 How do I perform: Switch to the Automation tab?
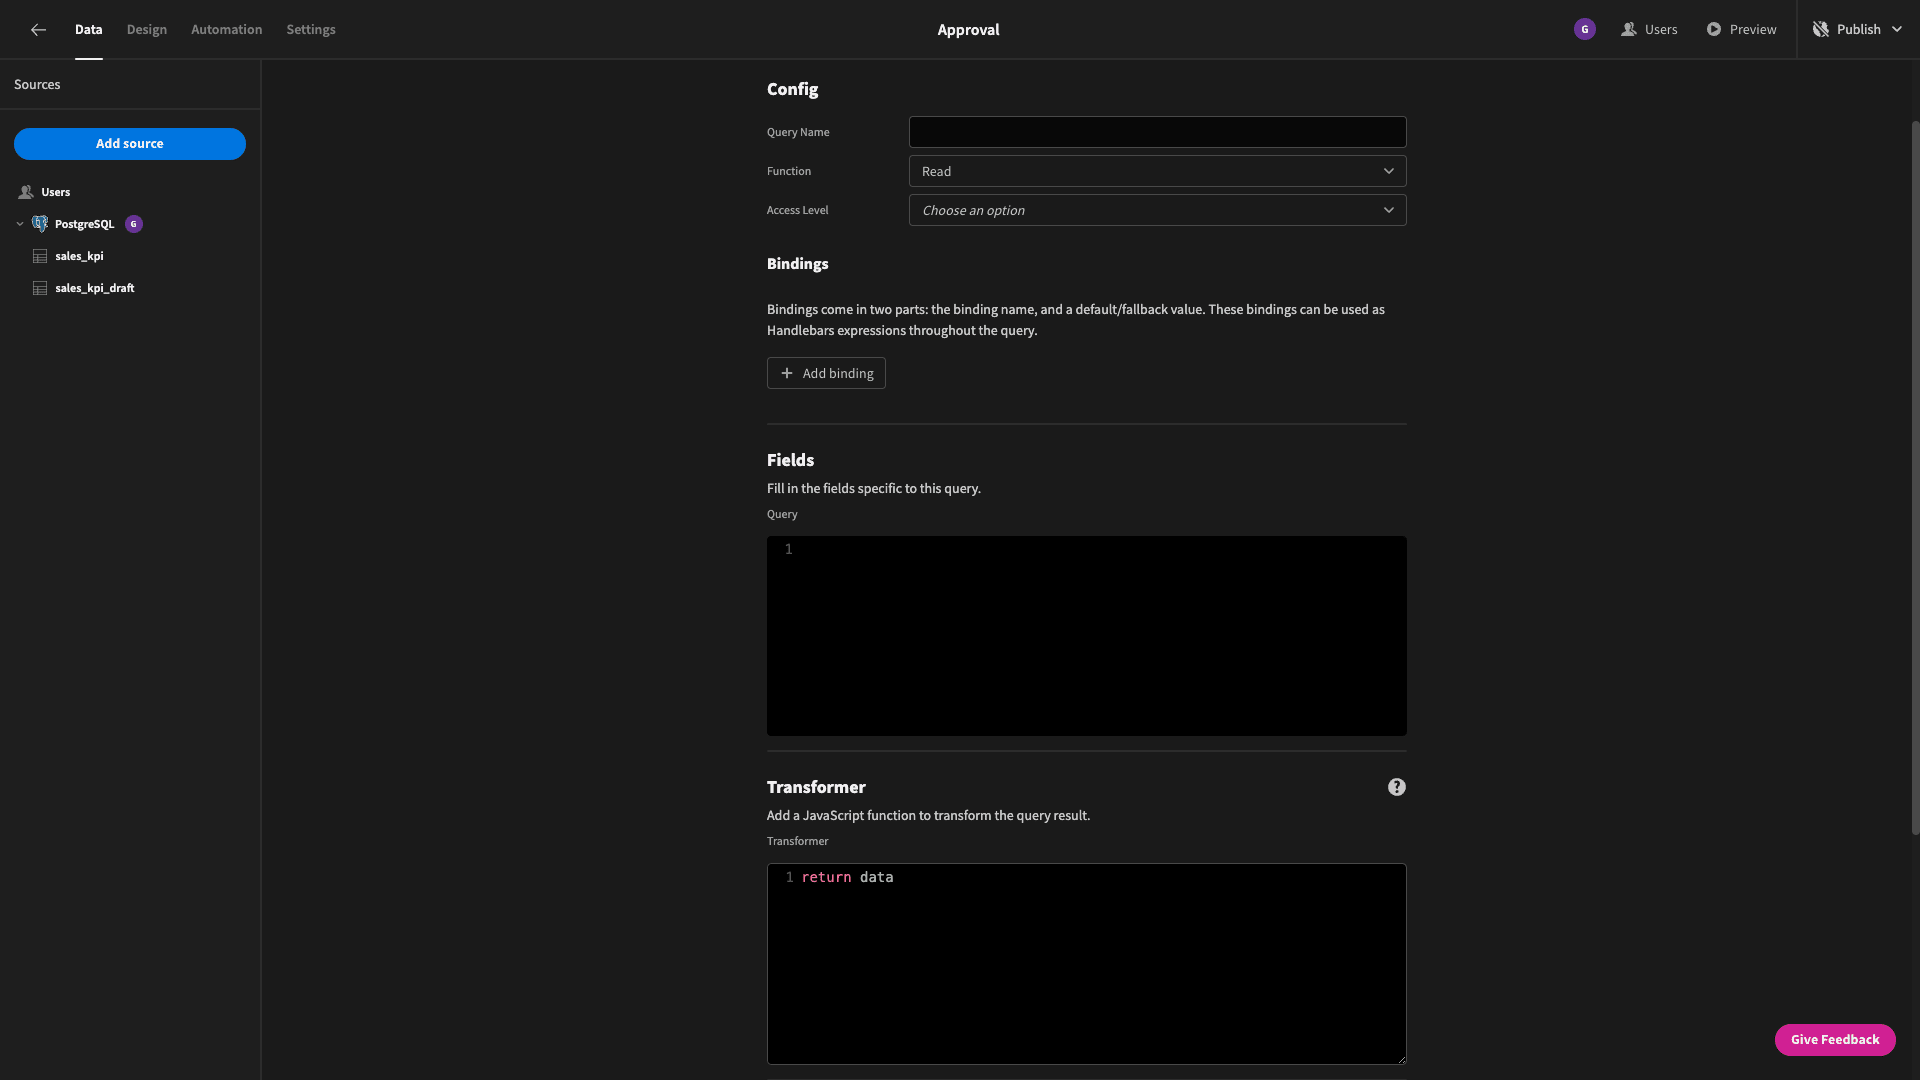[x=227, y=30]
